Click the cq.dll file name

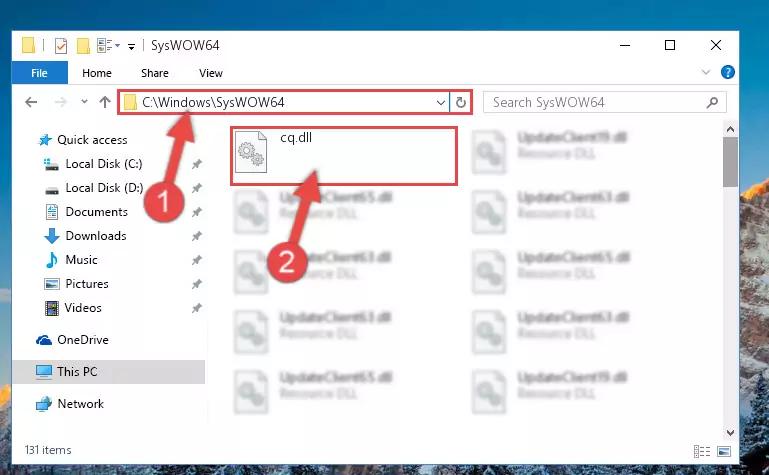[x=296, y=138]
